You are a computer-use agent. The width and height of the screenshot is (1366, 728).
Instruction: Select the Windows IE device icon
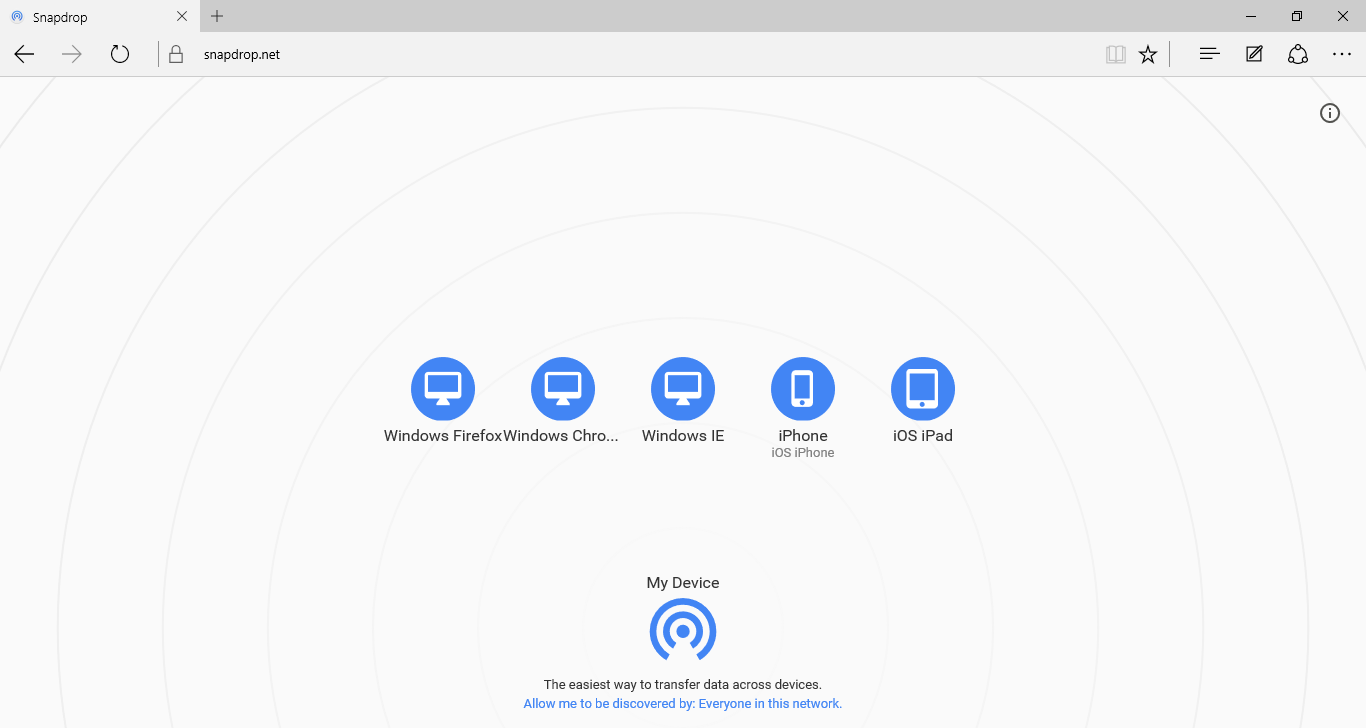[x=683, y=389]
